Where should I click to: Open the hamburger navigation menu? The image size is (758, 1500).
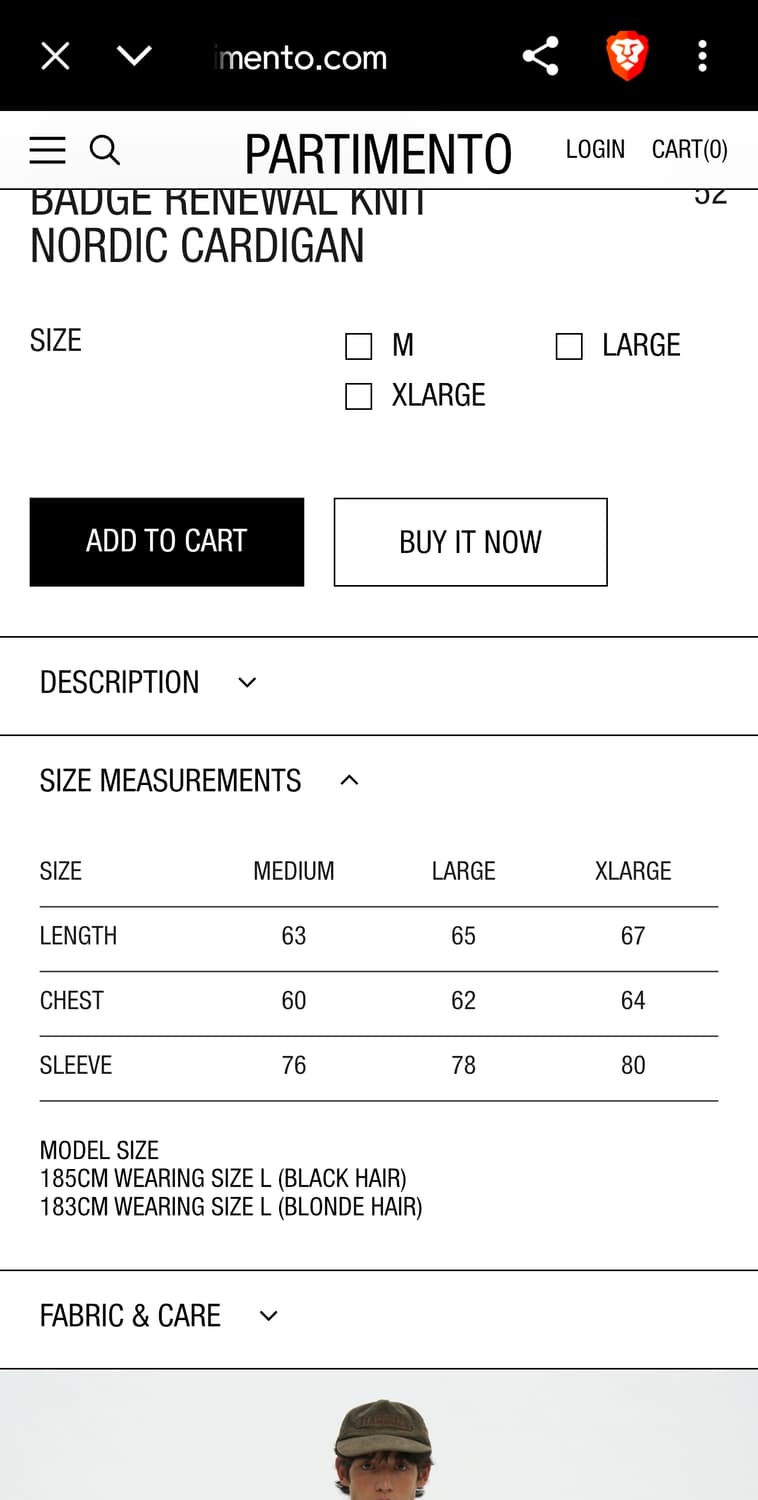(x=47, y=150)
